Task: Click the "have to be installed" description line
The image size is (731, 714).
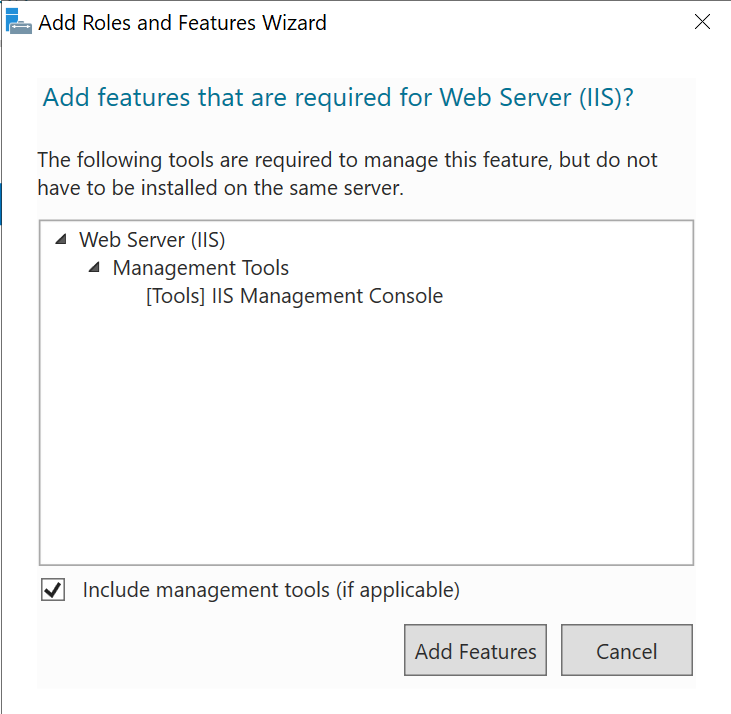Action: [220, 188]
